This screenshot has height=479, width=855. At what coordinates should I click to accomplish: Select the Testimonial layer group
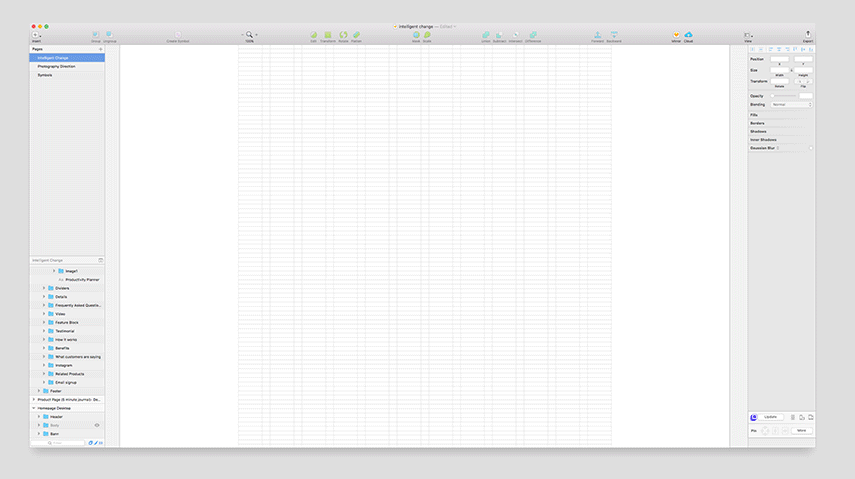(x=67, y=331)
